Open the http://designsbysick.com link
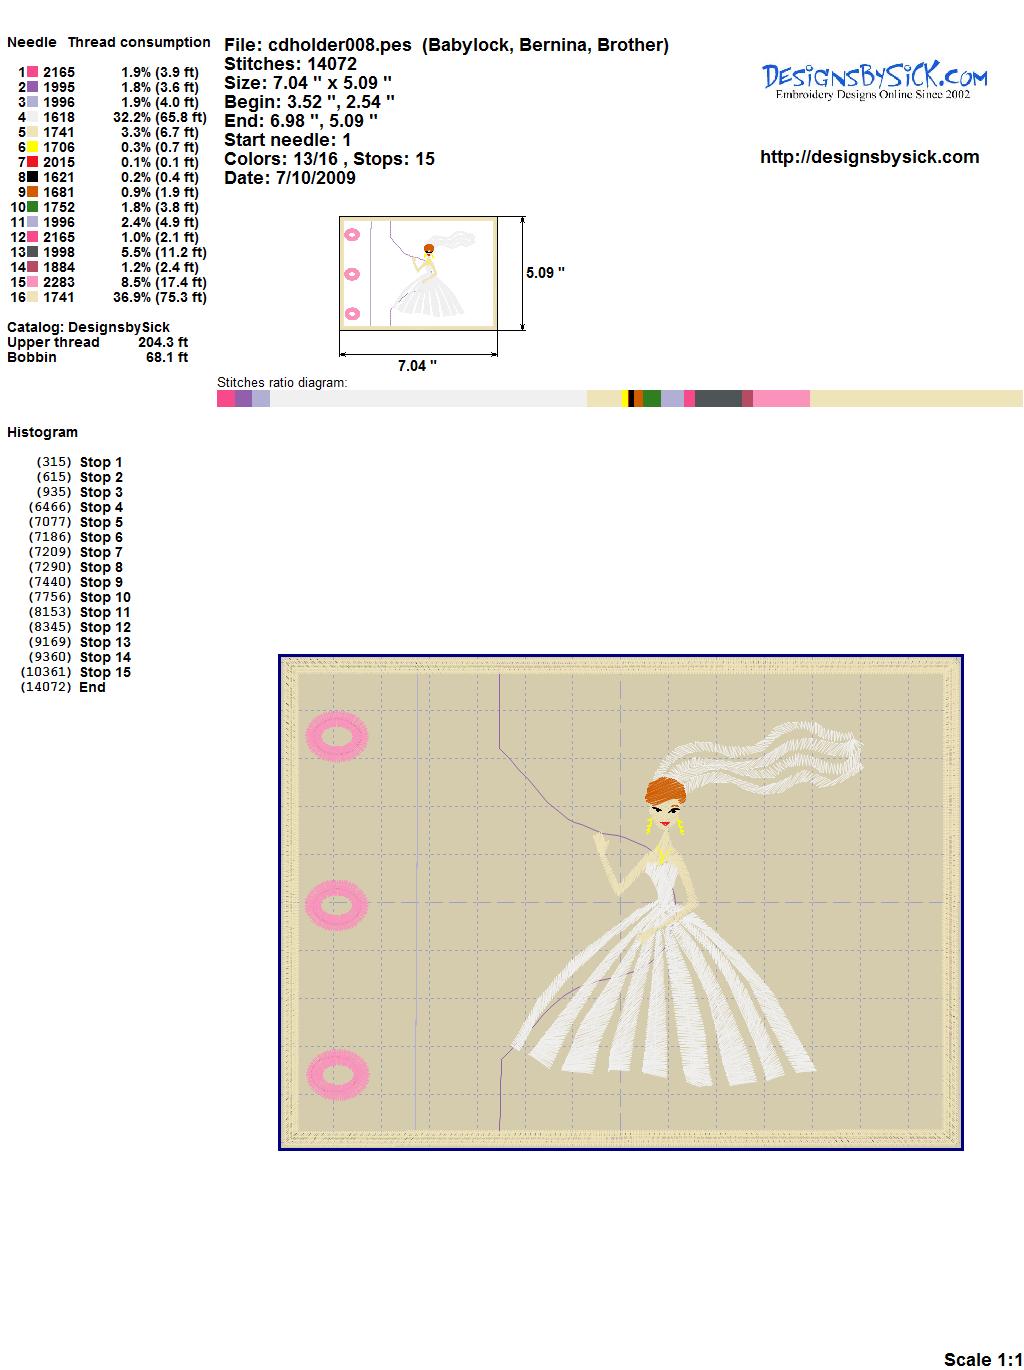Image resolution: width=1024 pixels, height=1370 pixels. [x=869, y=157]
